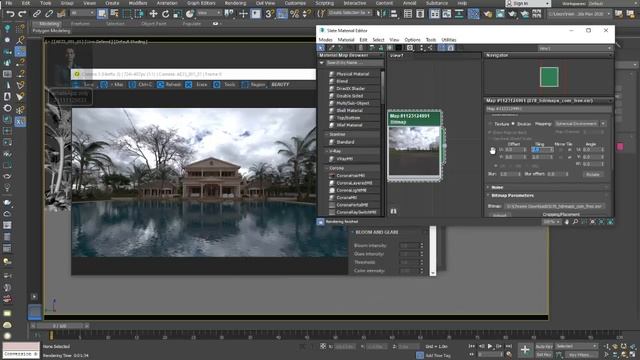Click the Redo arrow in the main toolbar

pos(22,14)
